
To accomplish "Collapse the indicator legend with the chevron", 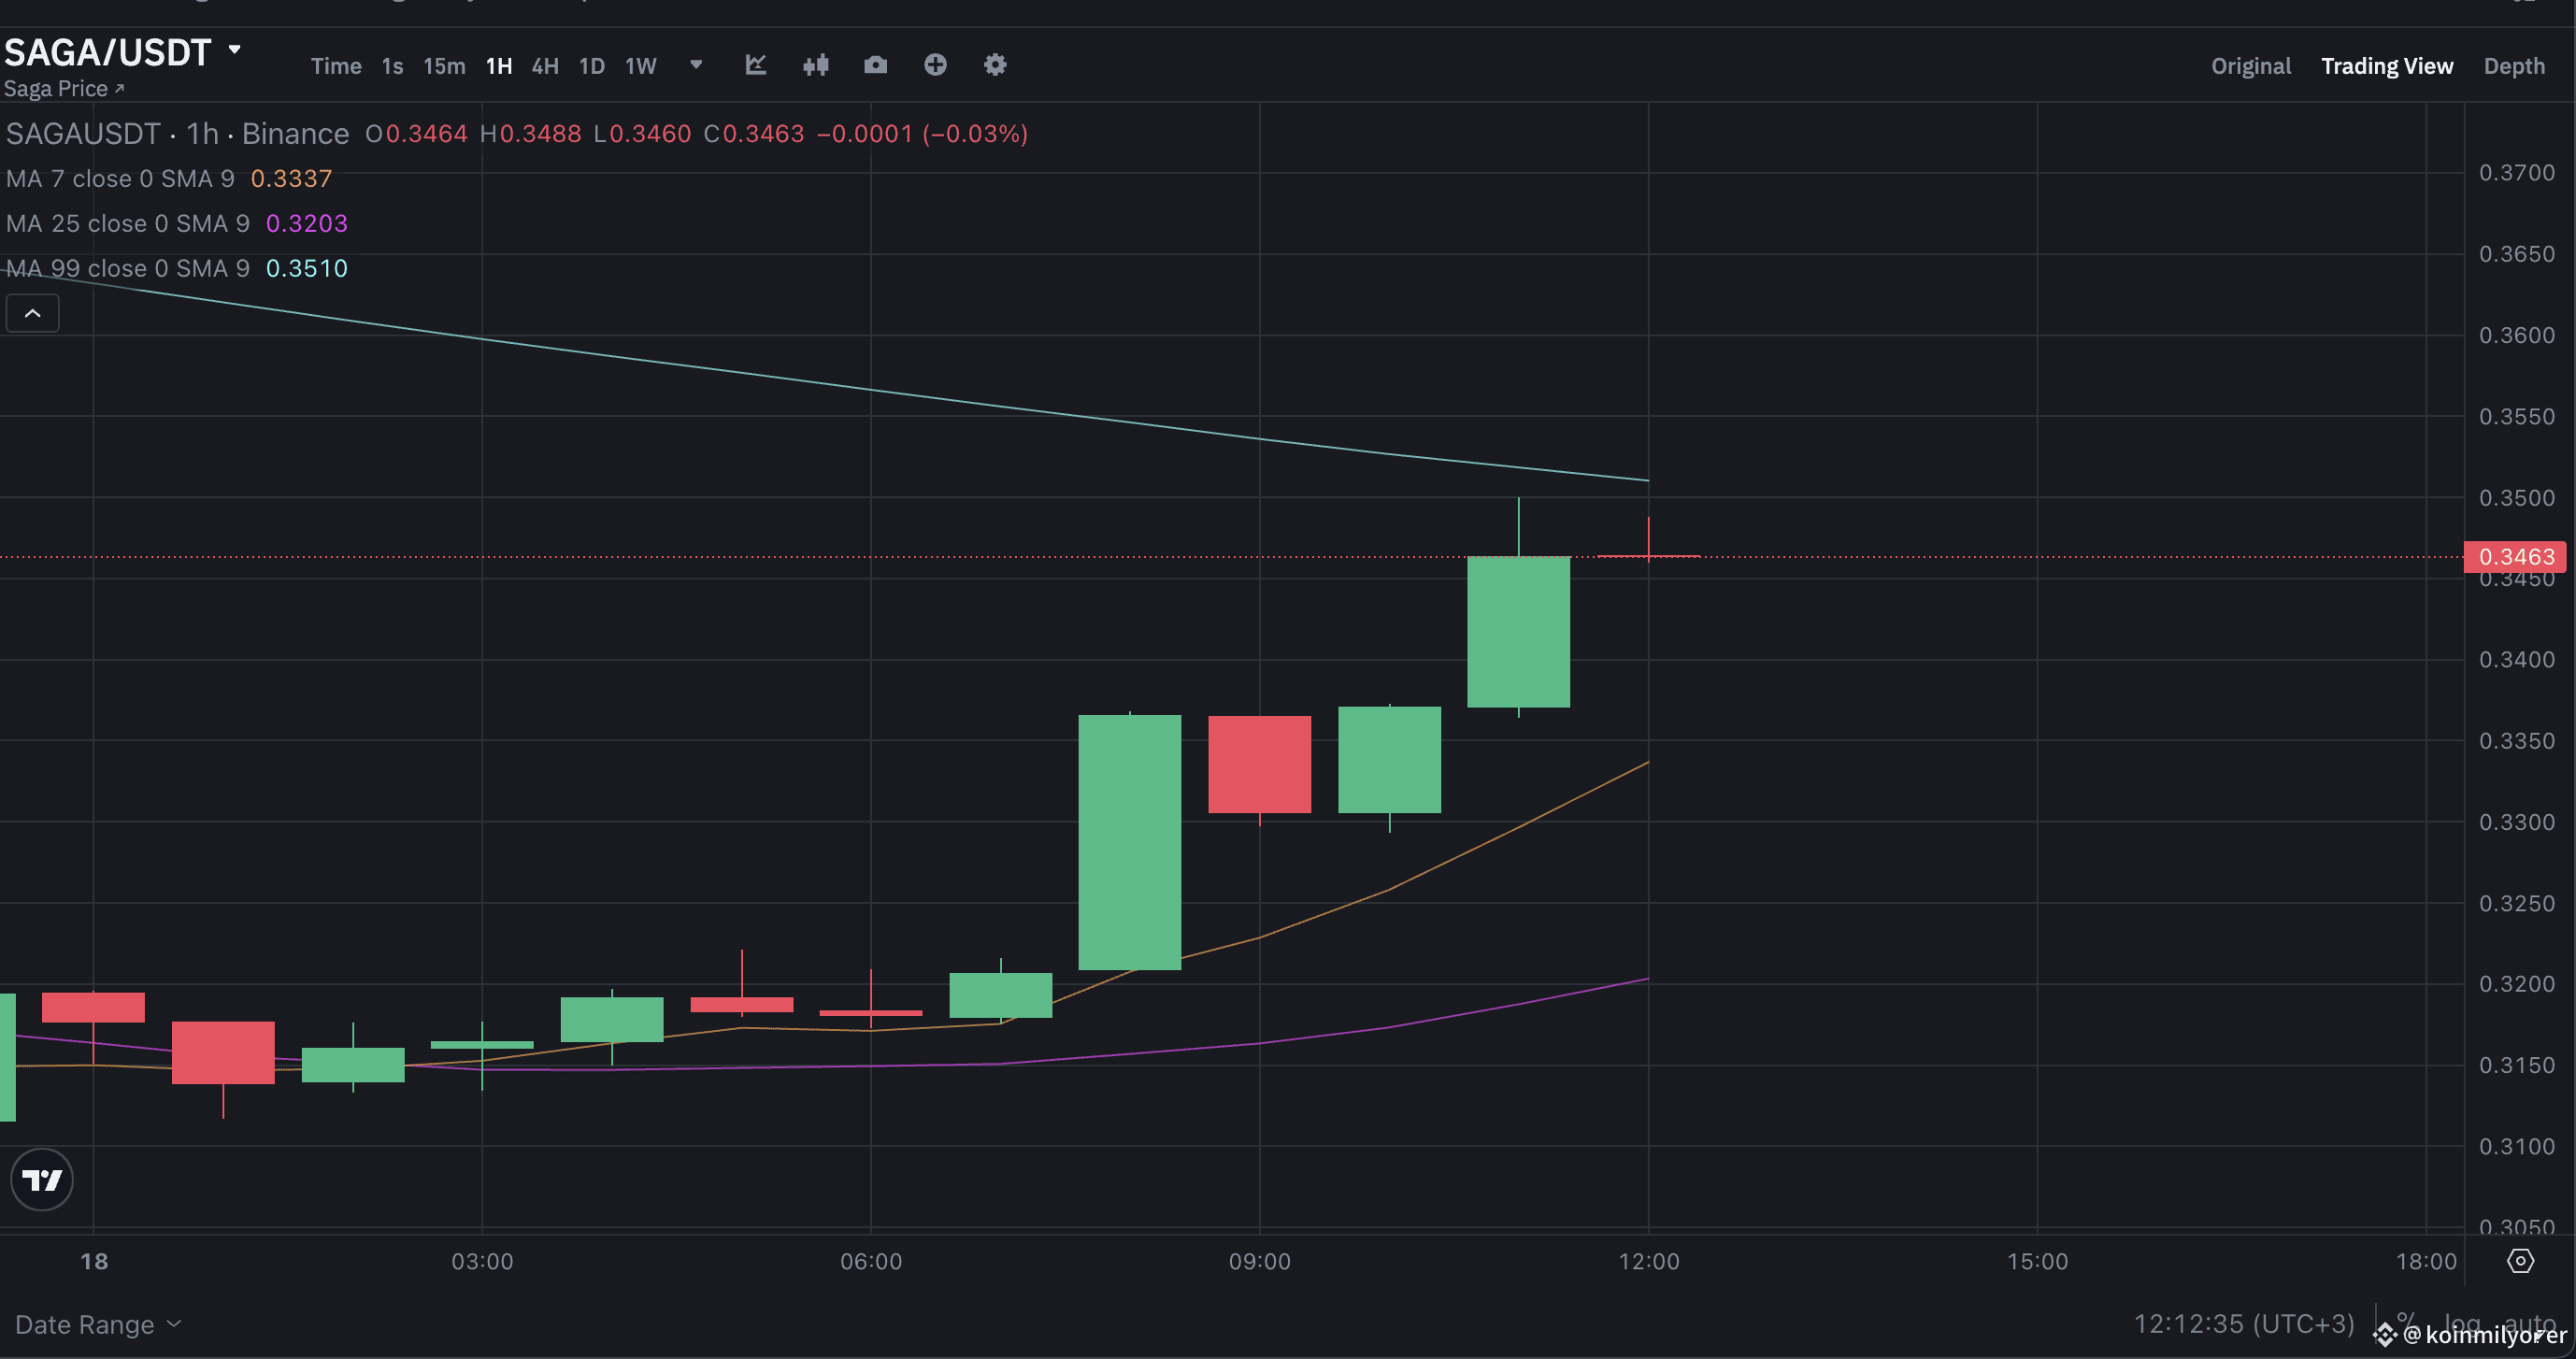I will pyautogui.click(x=33, y=312).
